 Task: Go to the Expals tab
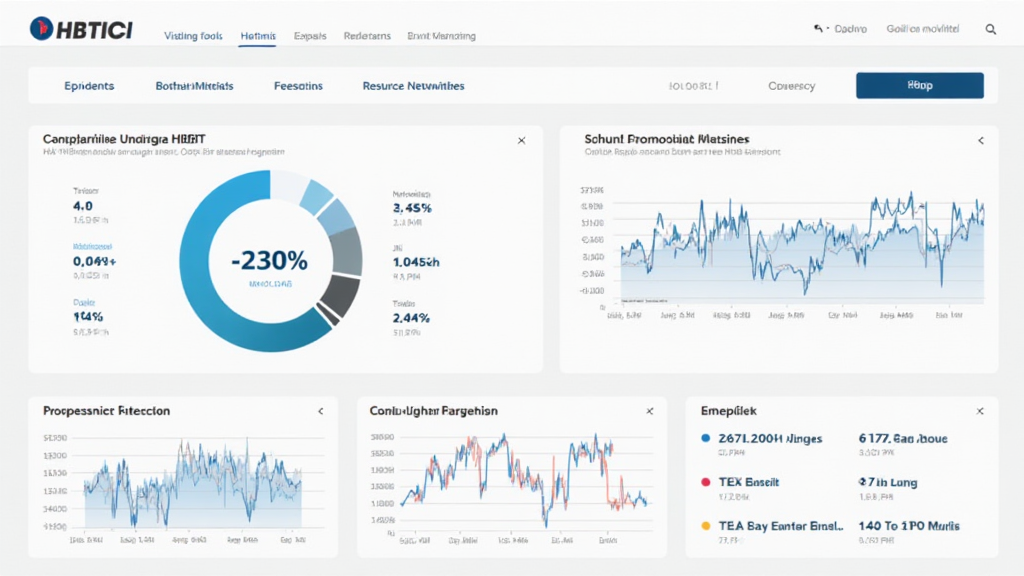tap(310, 36)
